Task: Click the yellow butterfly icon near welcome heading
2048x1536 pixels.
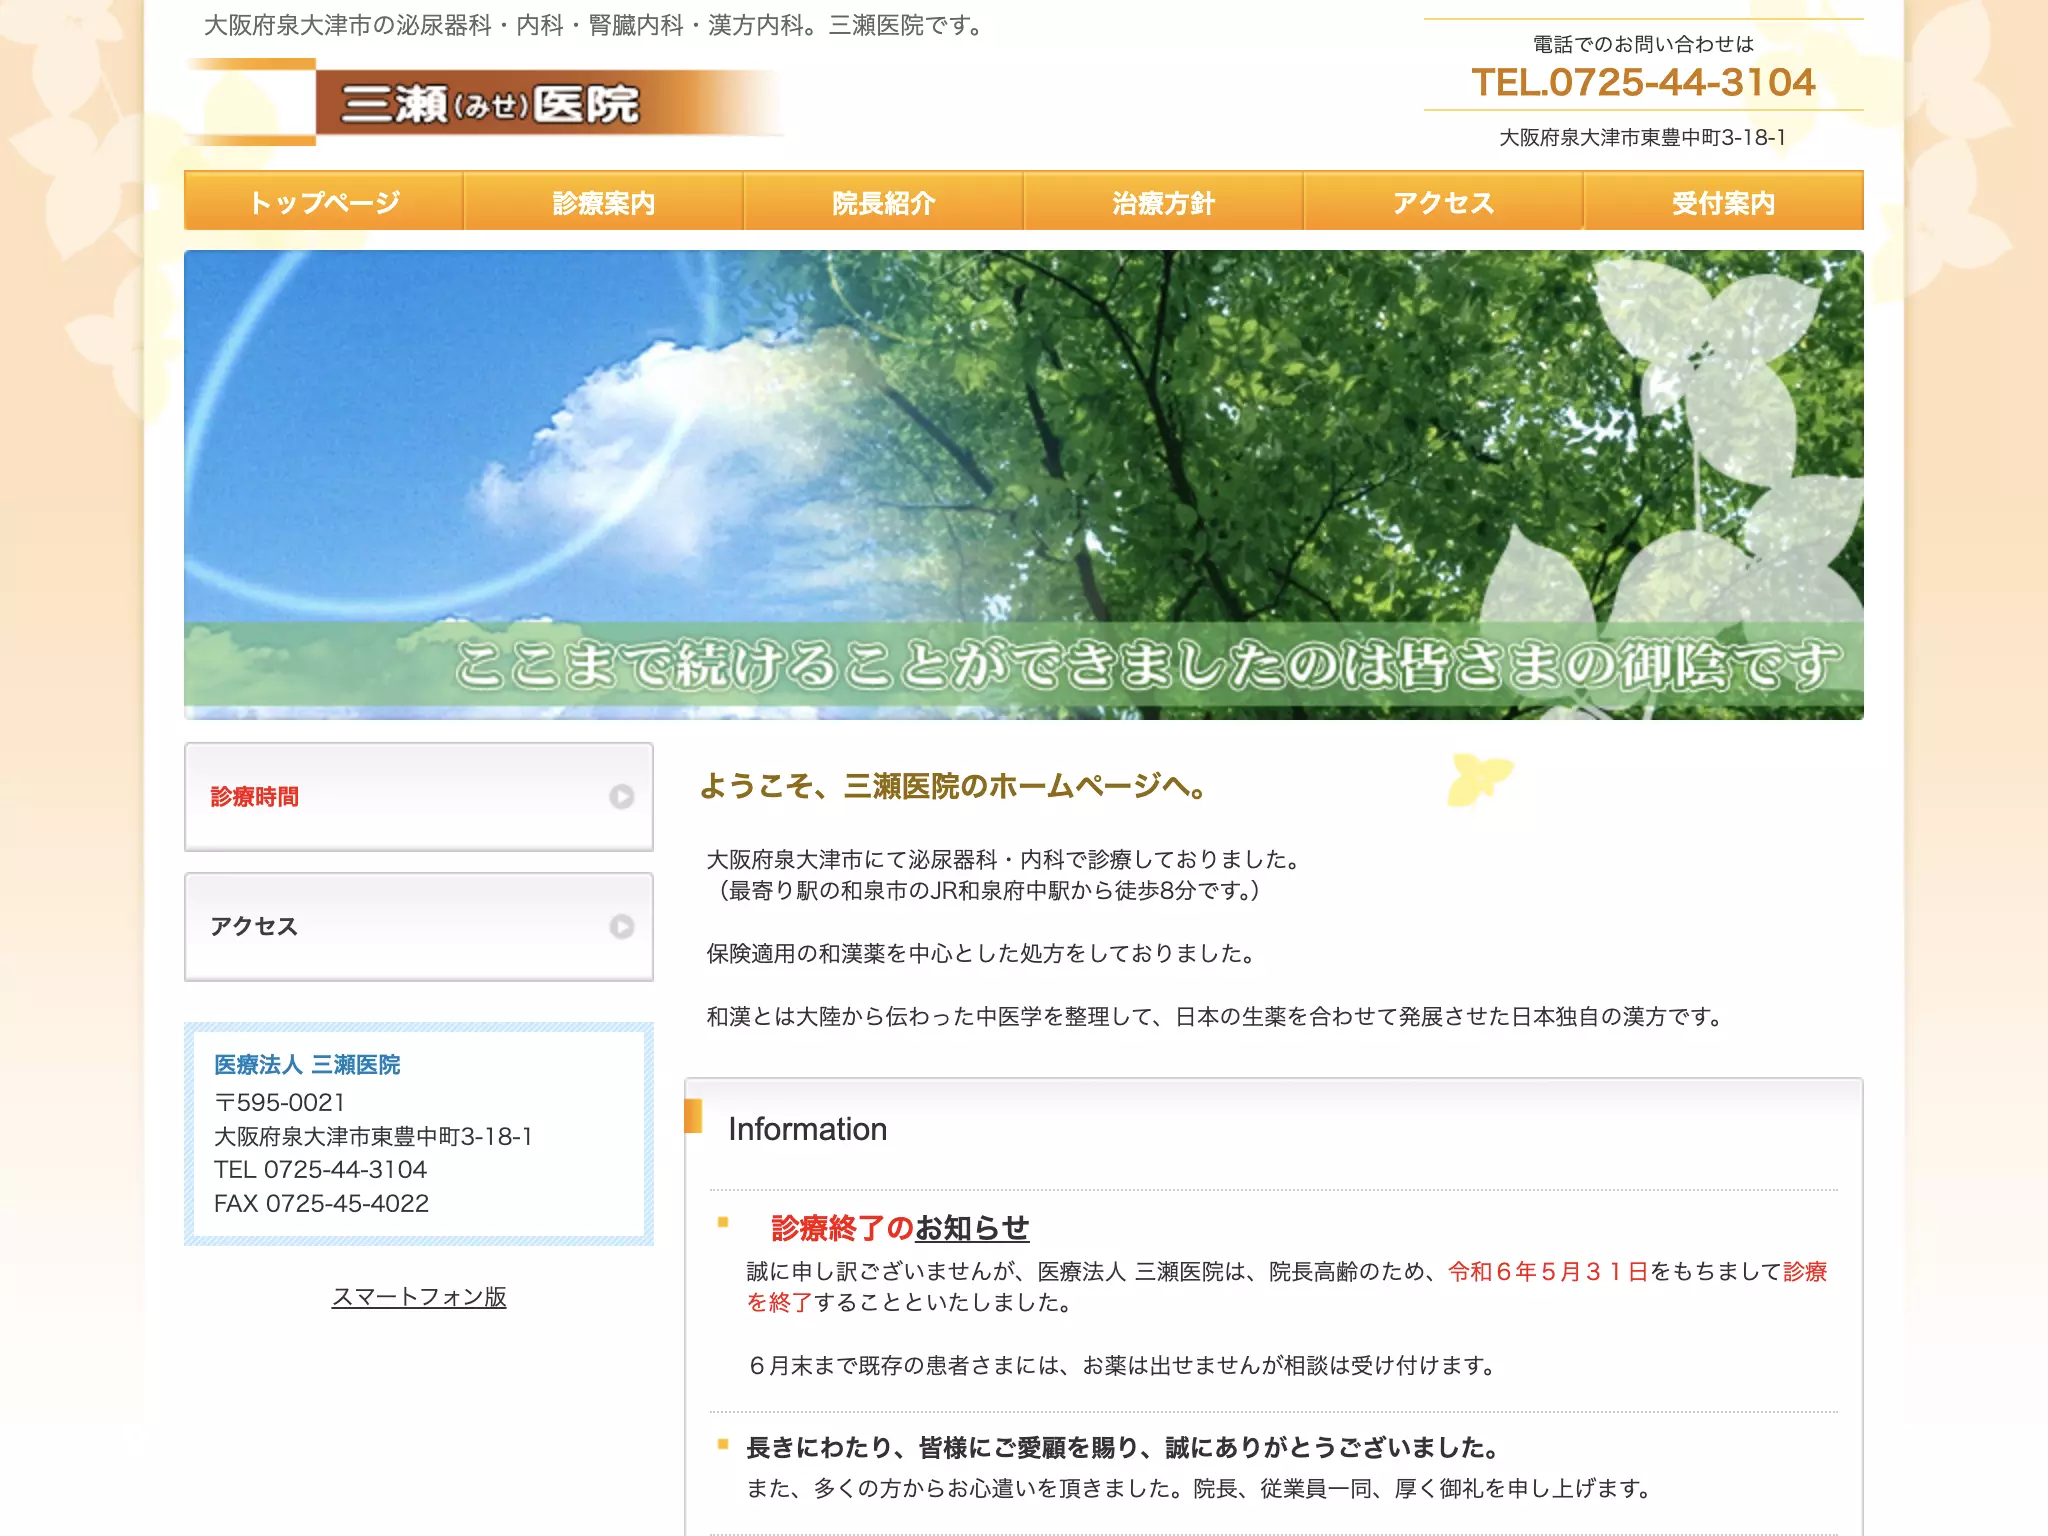Action: (1479, 779)
